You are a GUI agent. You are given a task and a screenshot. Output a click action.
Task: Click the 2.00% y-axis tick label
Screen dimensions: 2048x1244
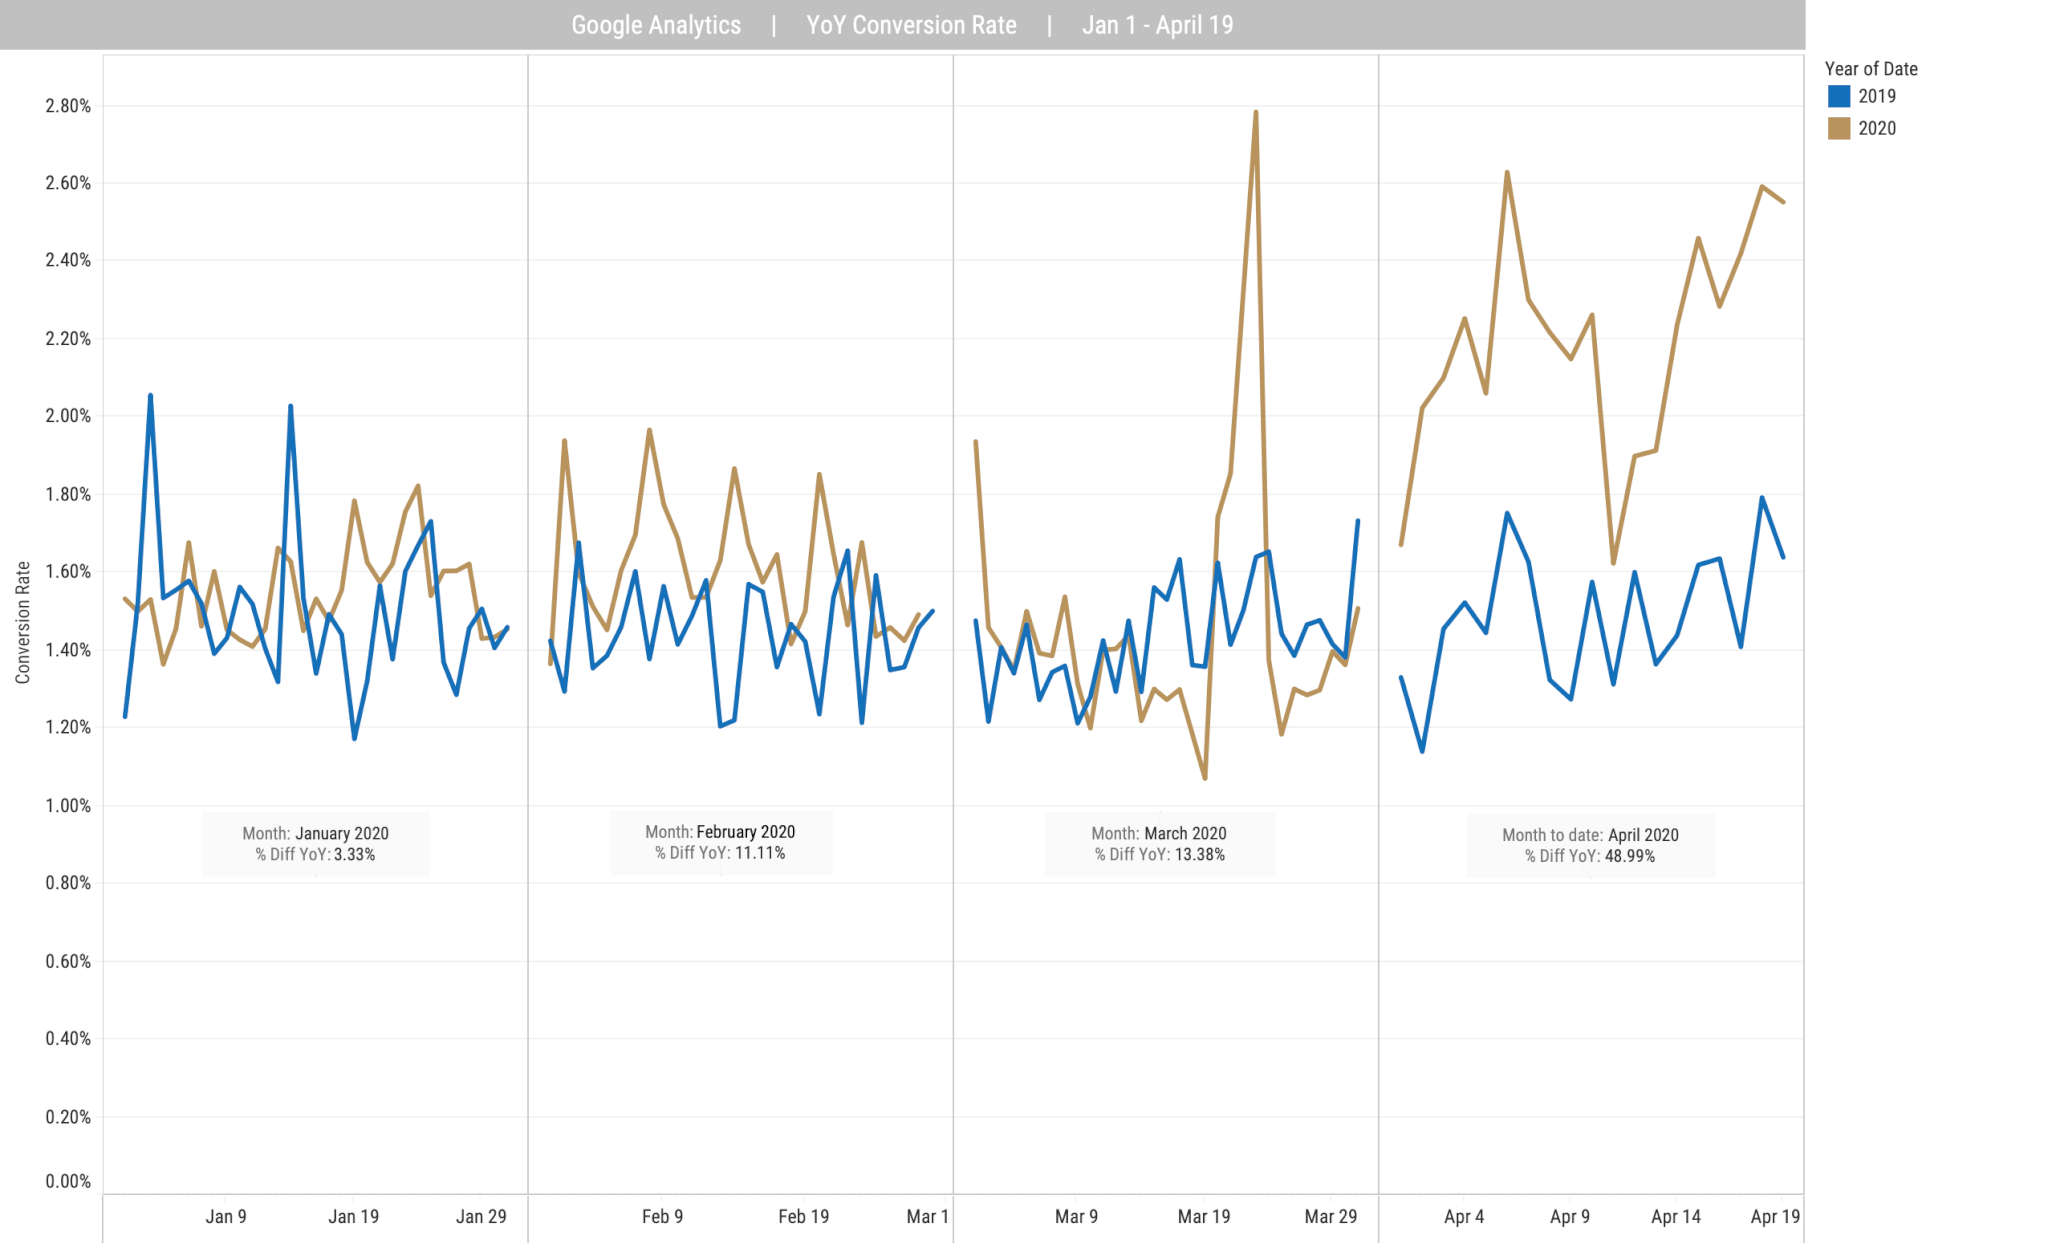68,416
